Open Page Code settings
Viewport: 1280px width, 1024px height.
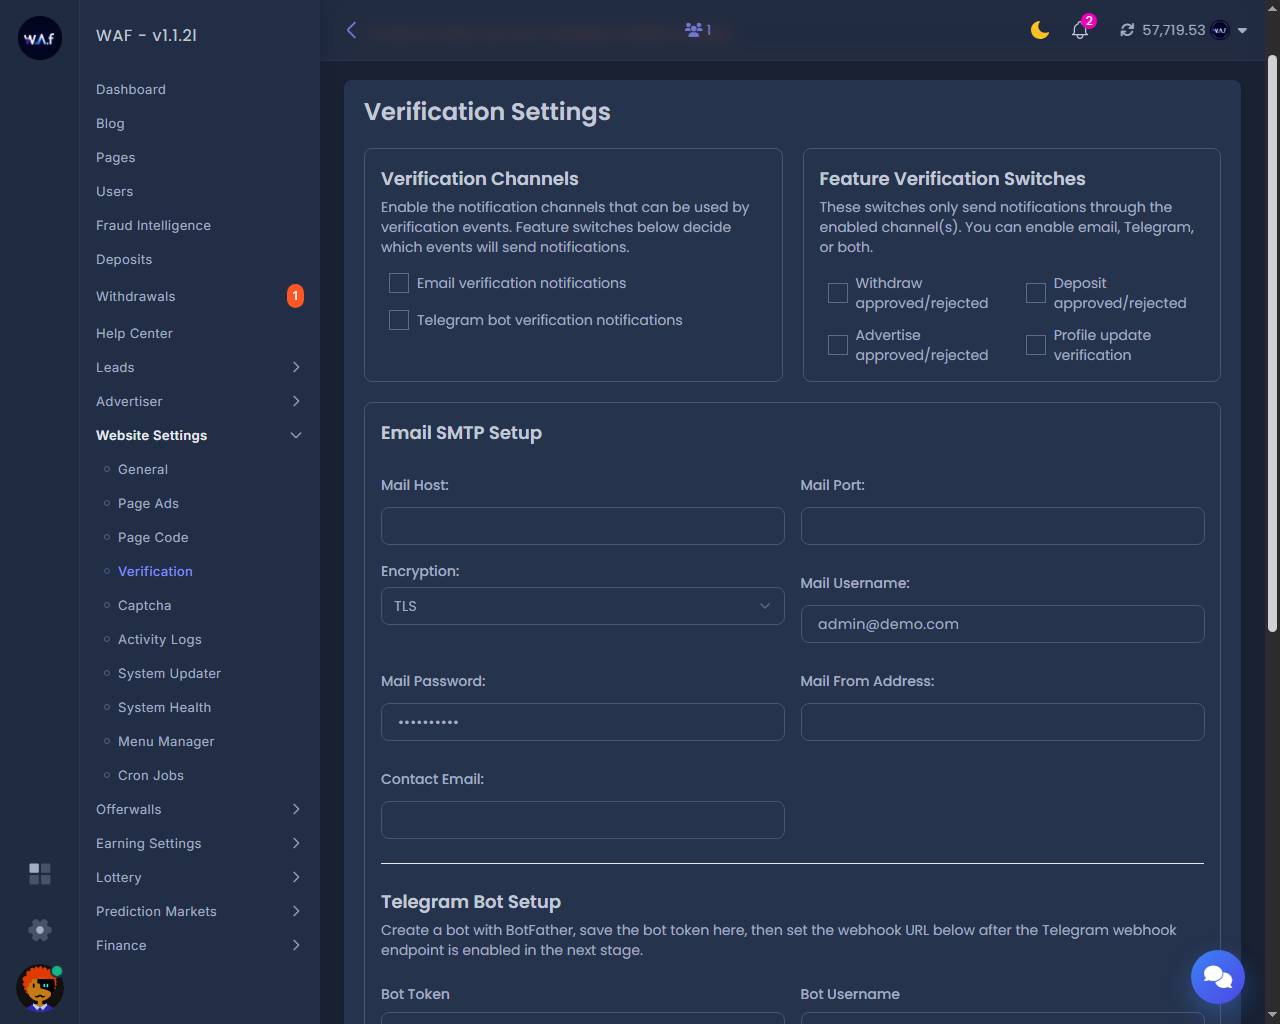[x=153, y=537]
